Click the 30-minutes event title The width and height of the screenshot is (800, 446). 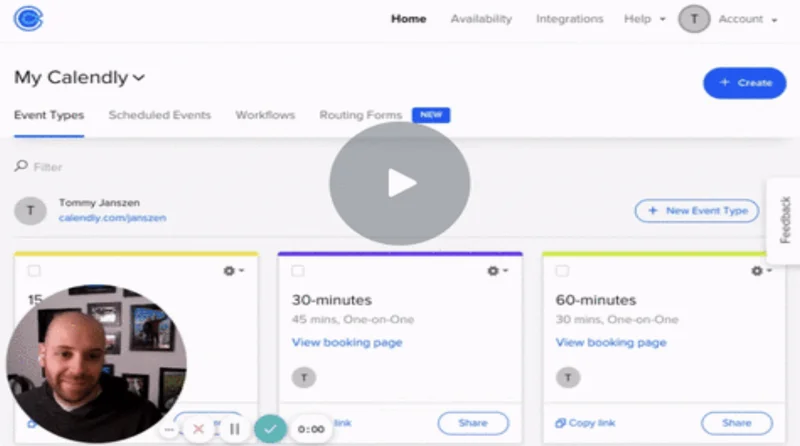(x=332, y=300)
